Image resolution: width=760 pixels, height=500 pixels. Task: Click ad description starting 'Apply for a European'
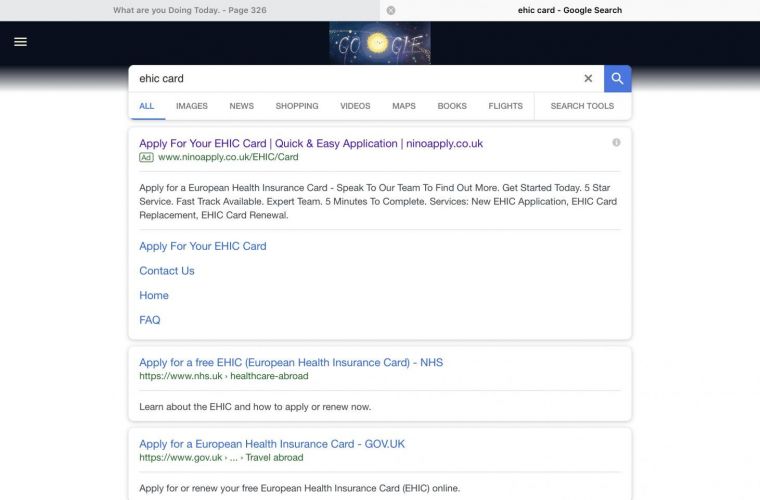click(x=378, y=201)
